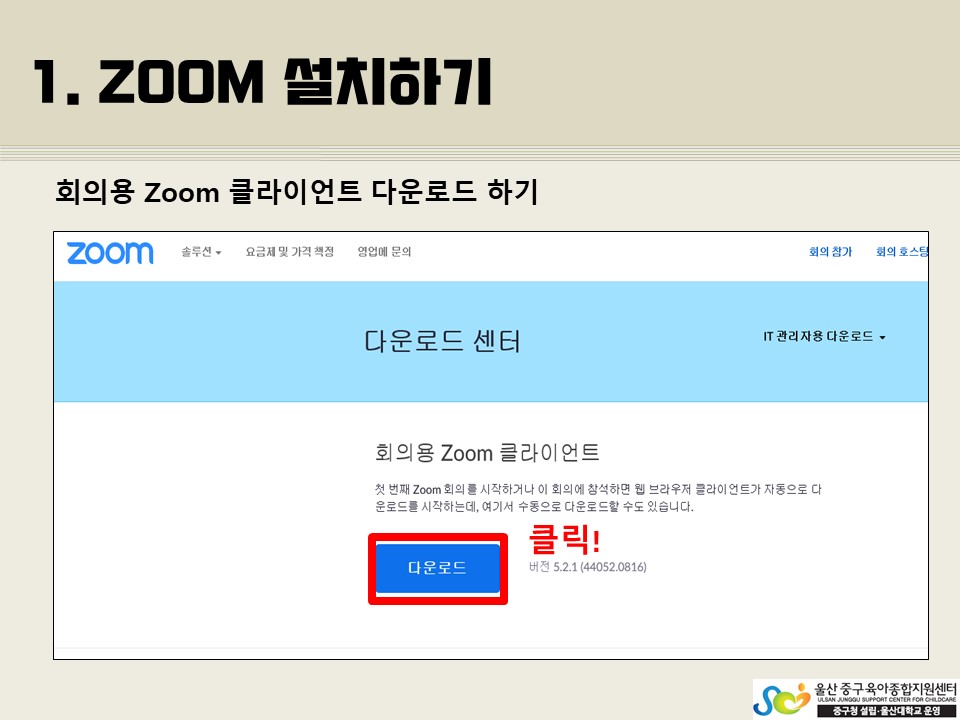The height and width of the screenshot is (720, 960).
Task: Expand the 솔루션 dropdown menu
Action: (201, 252)
